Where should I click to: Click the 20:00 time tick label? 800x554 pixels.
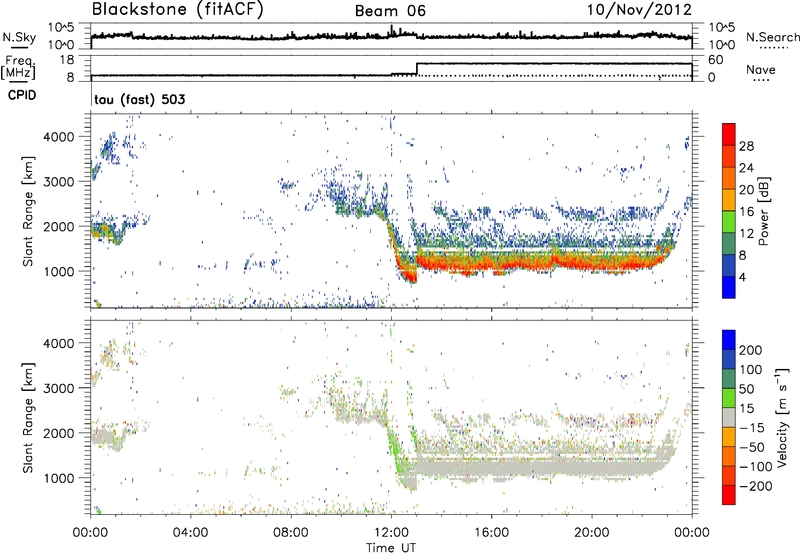(x=592, y=533)
